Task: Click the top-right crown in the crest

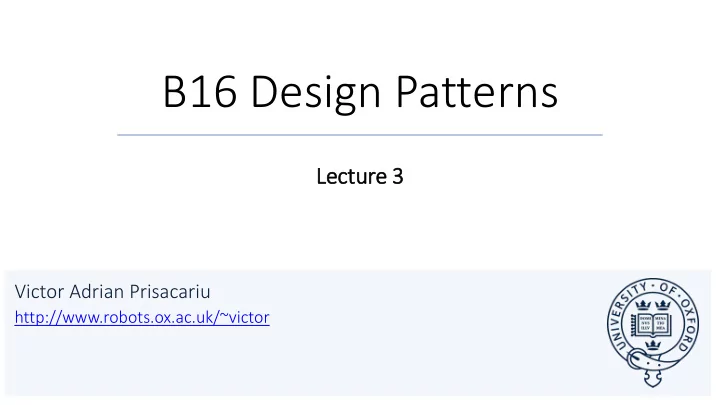Action: tap(663, 305)
